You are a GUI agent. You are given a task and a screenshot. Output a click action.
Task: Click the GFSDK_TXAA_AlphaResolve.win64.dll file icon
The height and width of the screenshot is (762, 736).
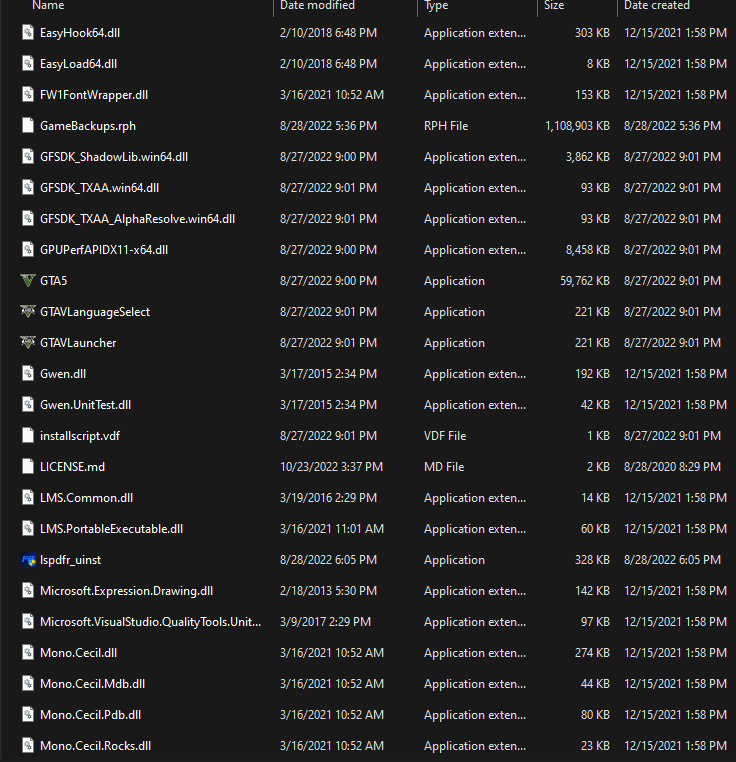pos(28,219)
